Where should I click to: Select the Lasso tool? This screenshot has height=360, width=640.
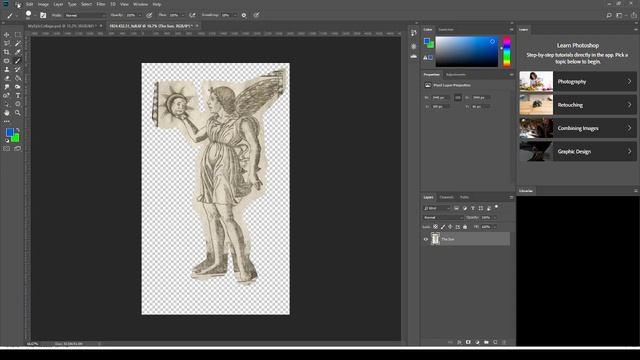pyautogui.click(x=7, y=44)
